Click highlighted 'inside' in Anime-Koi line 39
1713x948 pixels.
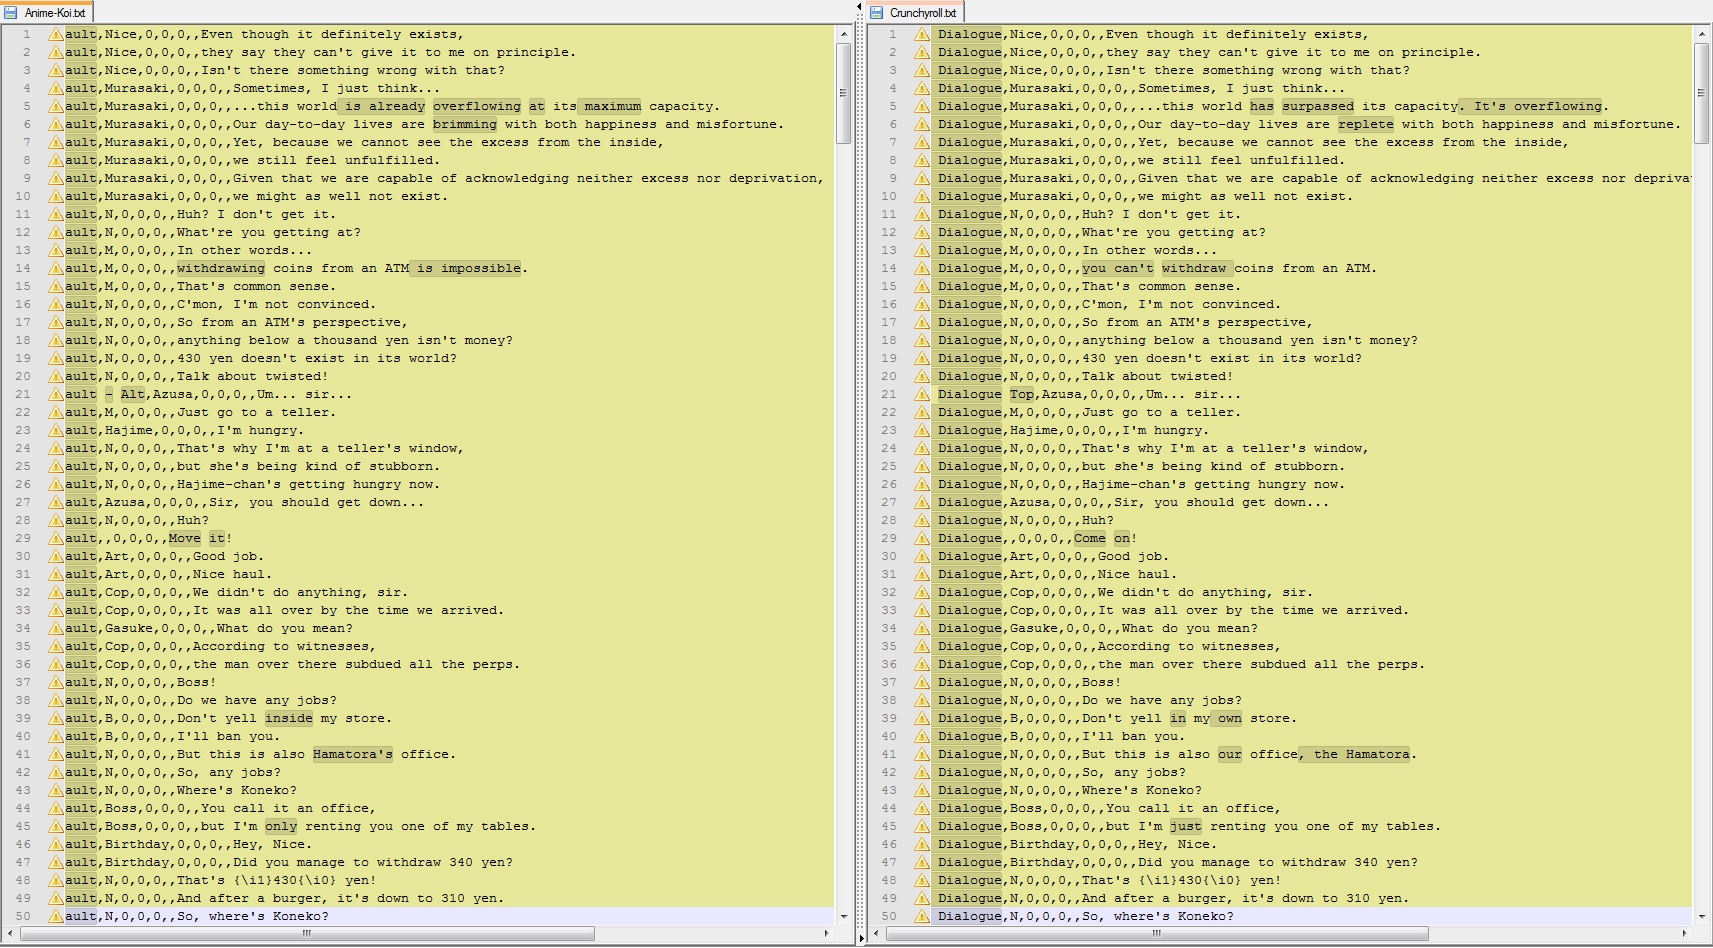tap(289, 718)
